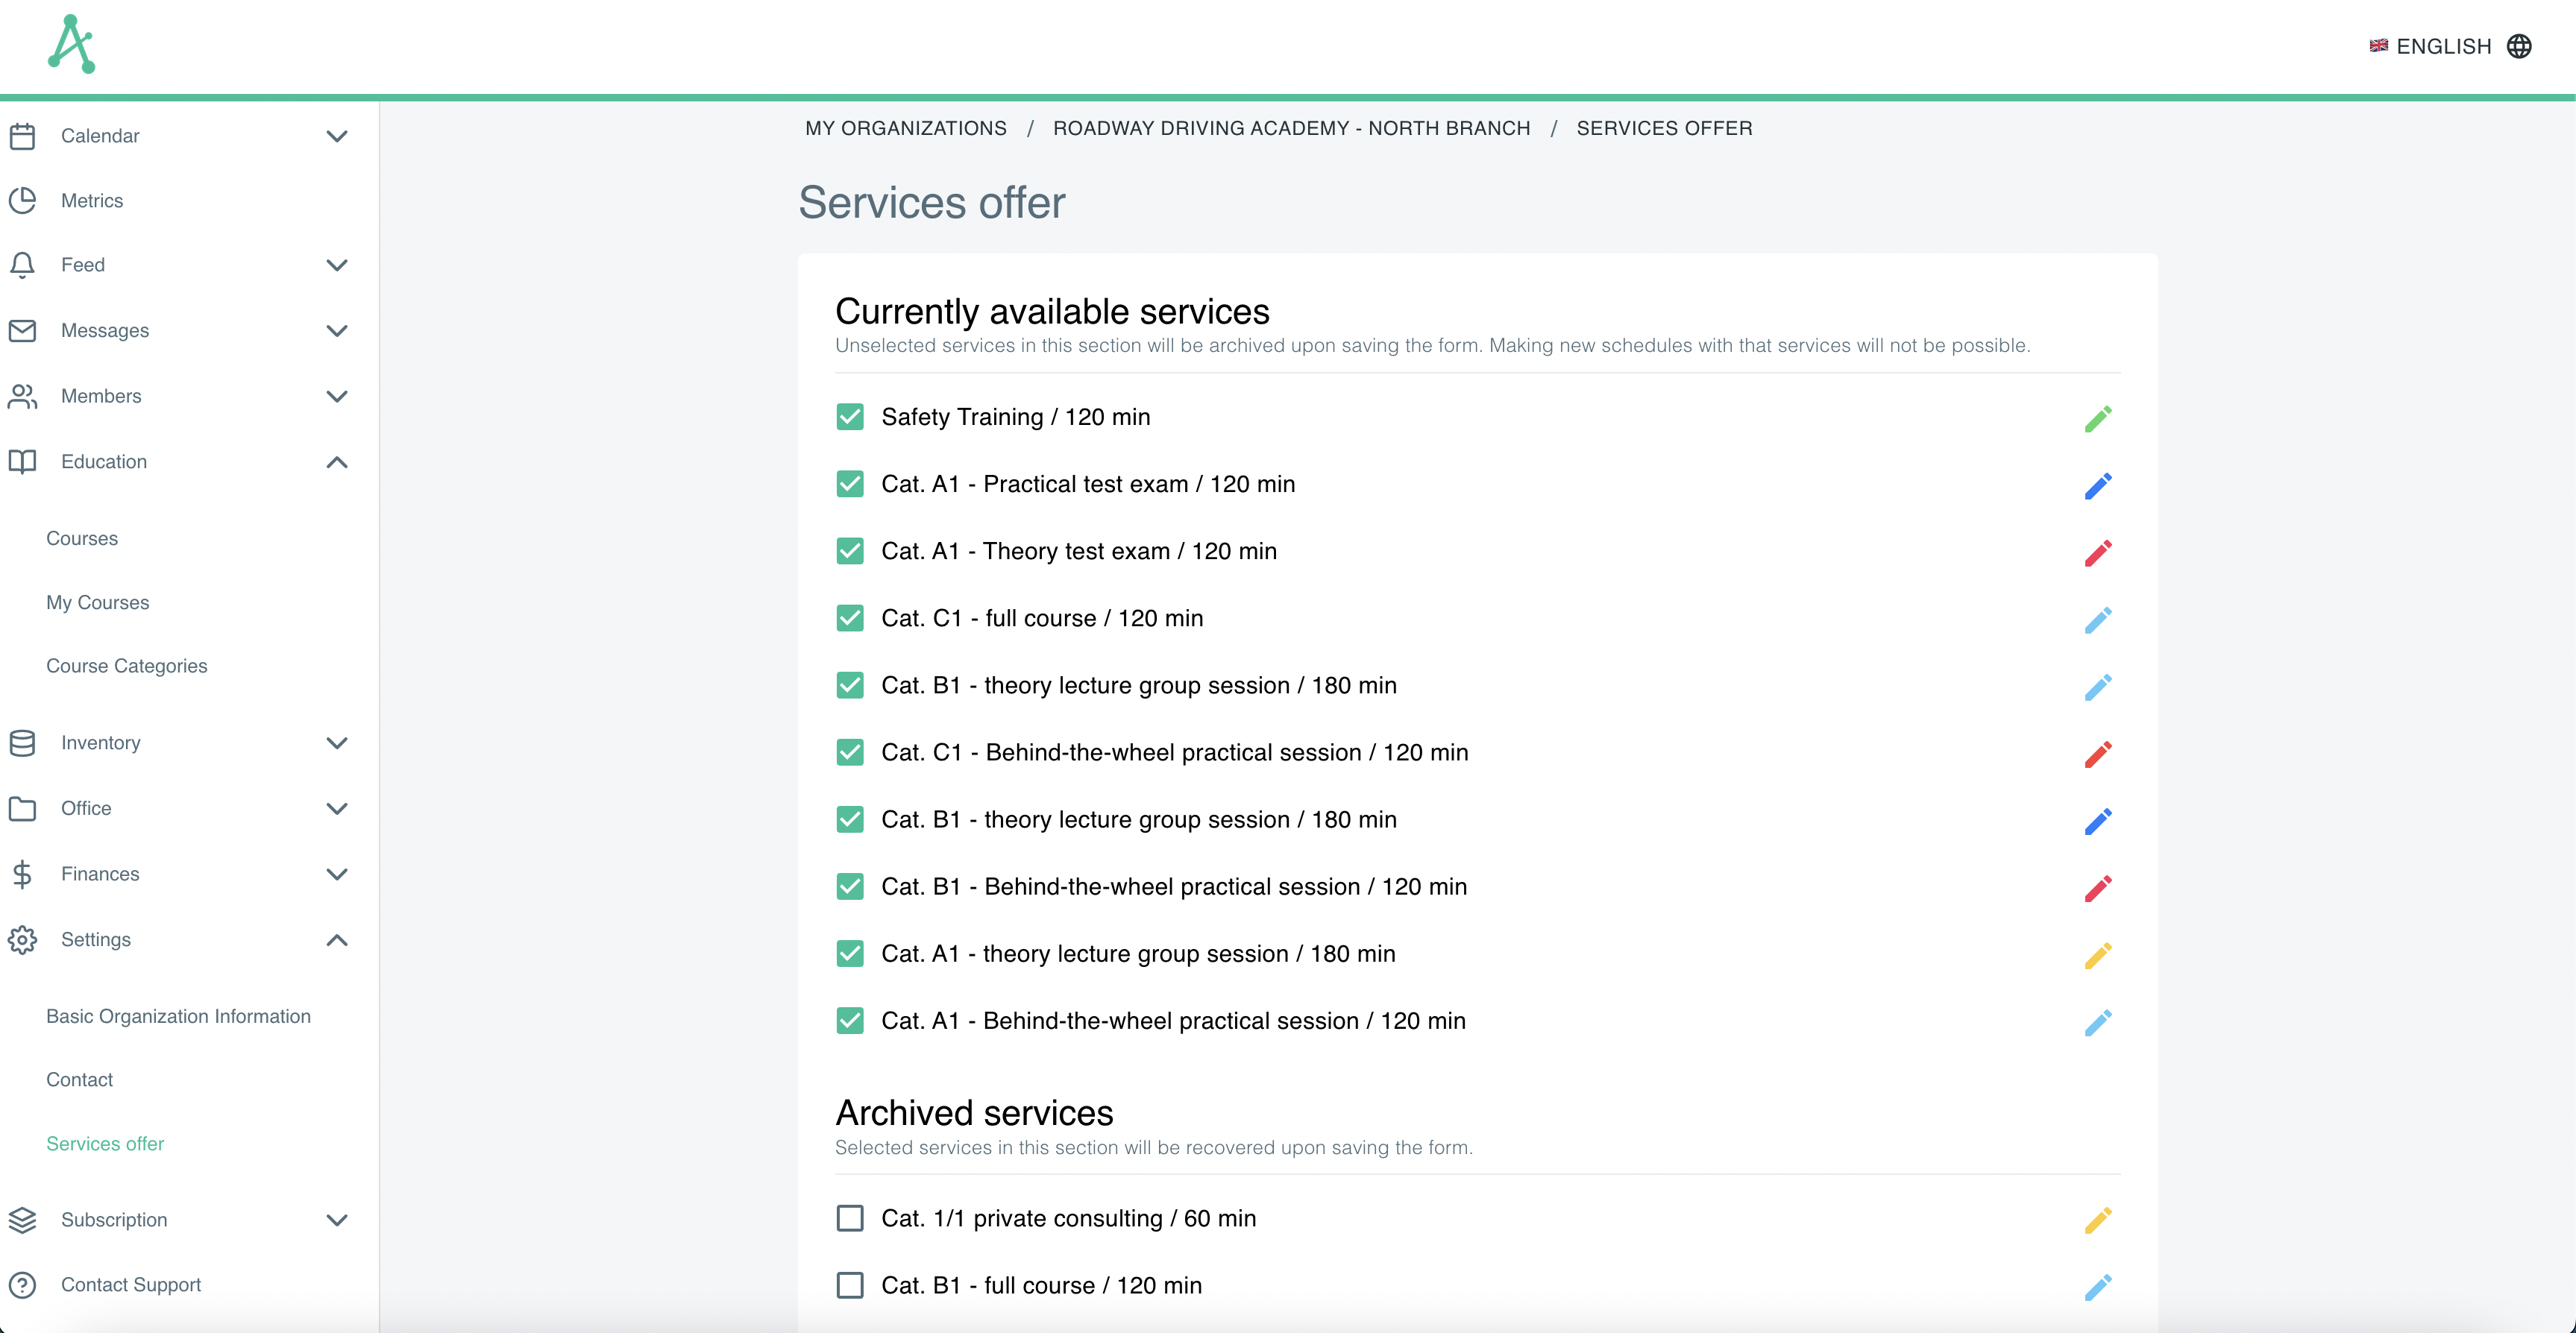This screenshot has width=2576, height=1333.
Task: Uncheck the Safety Training service
Action: [849, 417]
